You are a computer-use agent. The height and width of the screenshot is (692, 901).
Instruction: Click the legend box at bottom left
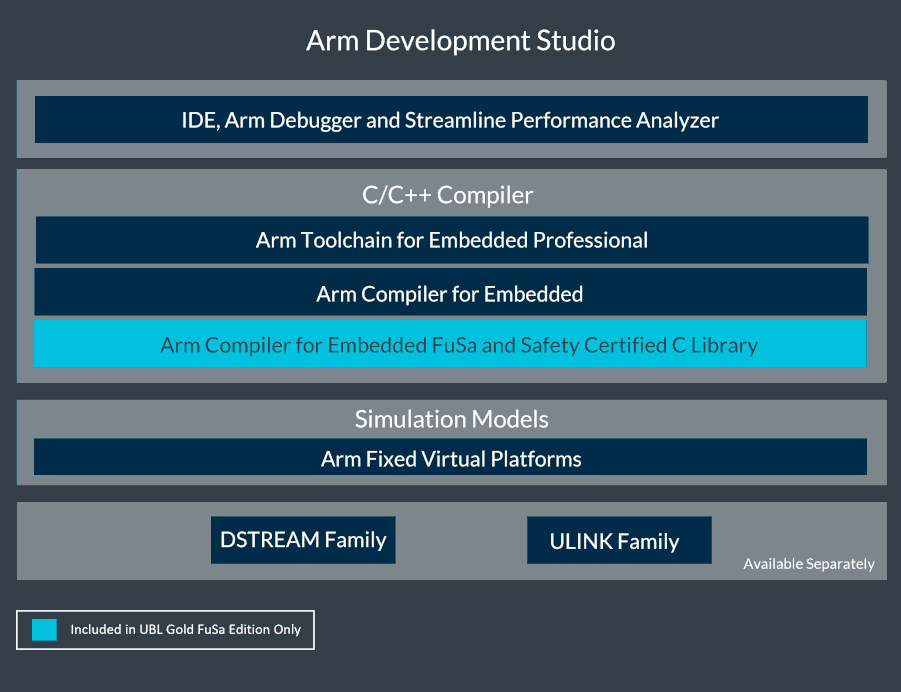165,630
